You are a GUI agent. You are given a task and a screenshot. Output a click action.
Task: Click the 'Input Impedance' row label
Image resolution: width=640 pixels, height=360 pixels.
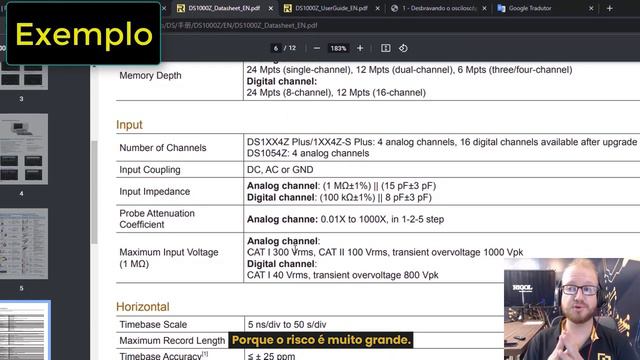154,191
